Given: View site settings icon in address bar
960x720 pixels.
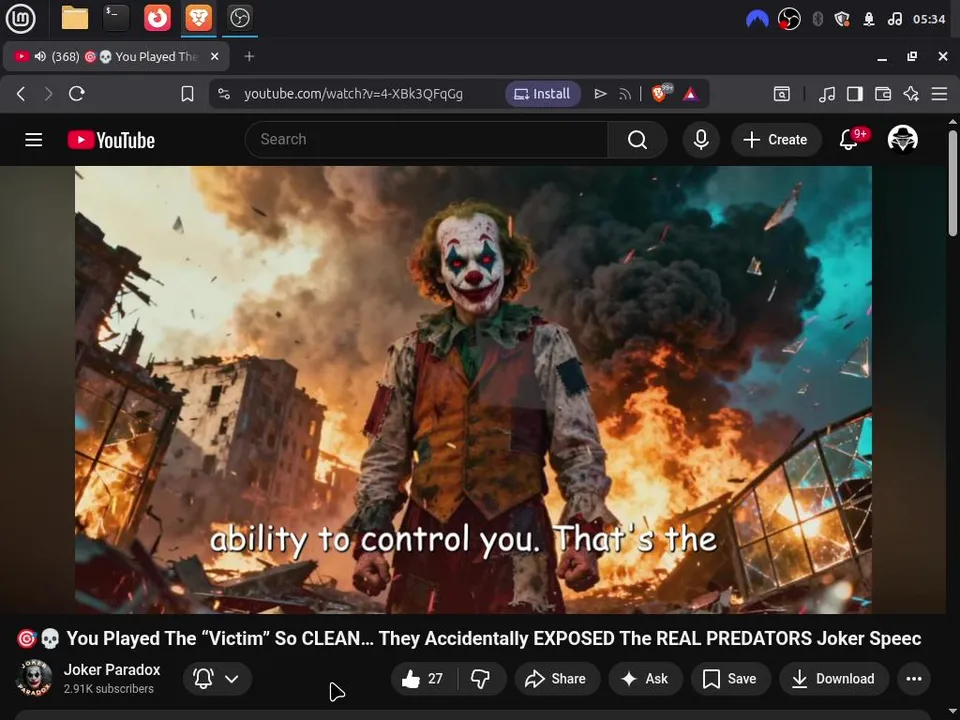Looking at the screenshot, I should coord(224,94).
